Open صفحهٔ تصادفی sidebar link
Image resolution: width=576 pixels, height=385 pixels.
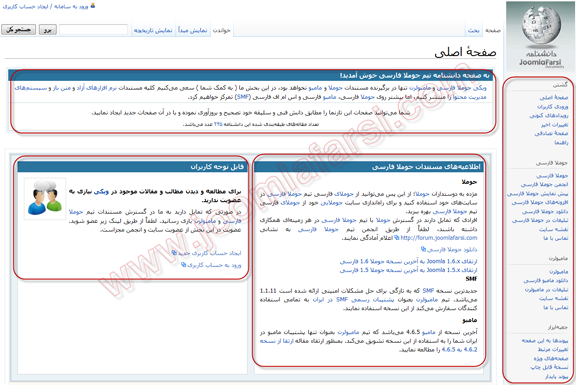click(551, 133)
